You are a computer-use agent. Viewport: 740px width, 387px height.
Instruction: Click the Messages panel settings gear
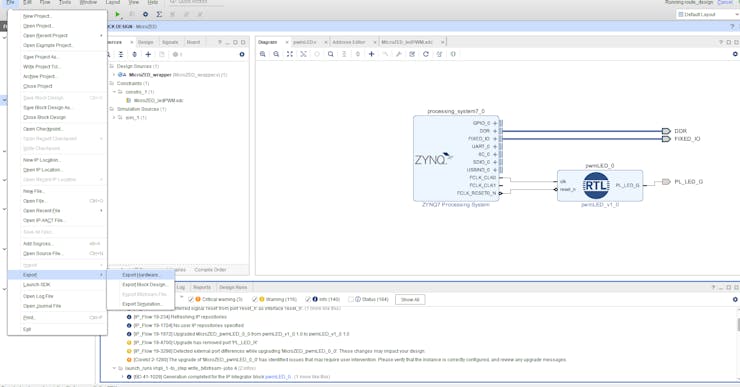coord(735,299)
